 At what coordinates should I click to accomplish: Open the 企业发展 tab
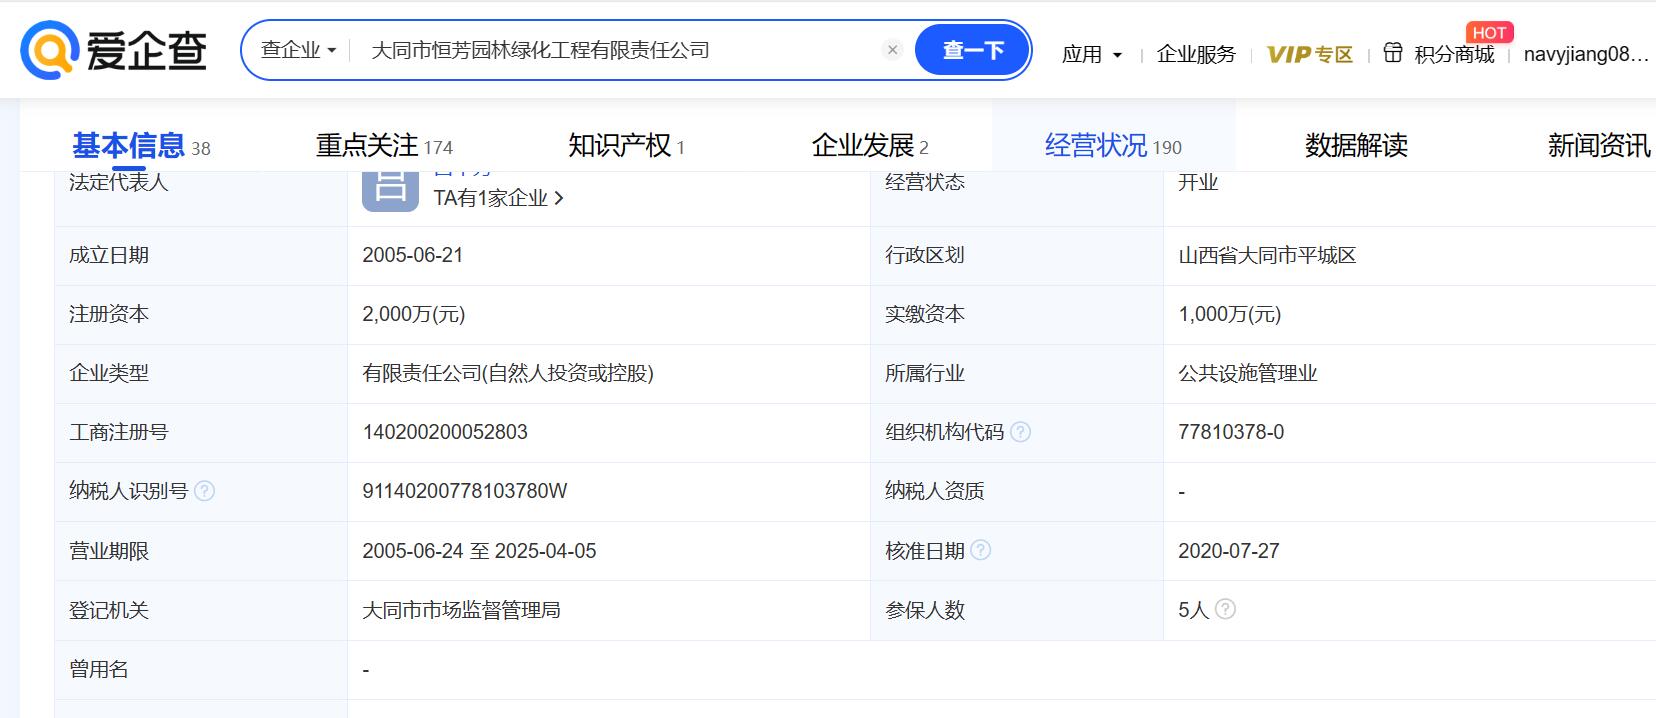pos(870,146)
